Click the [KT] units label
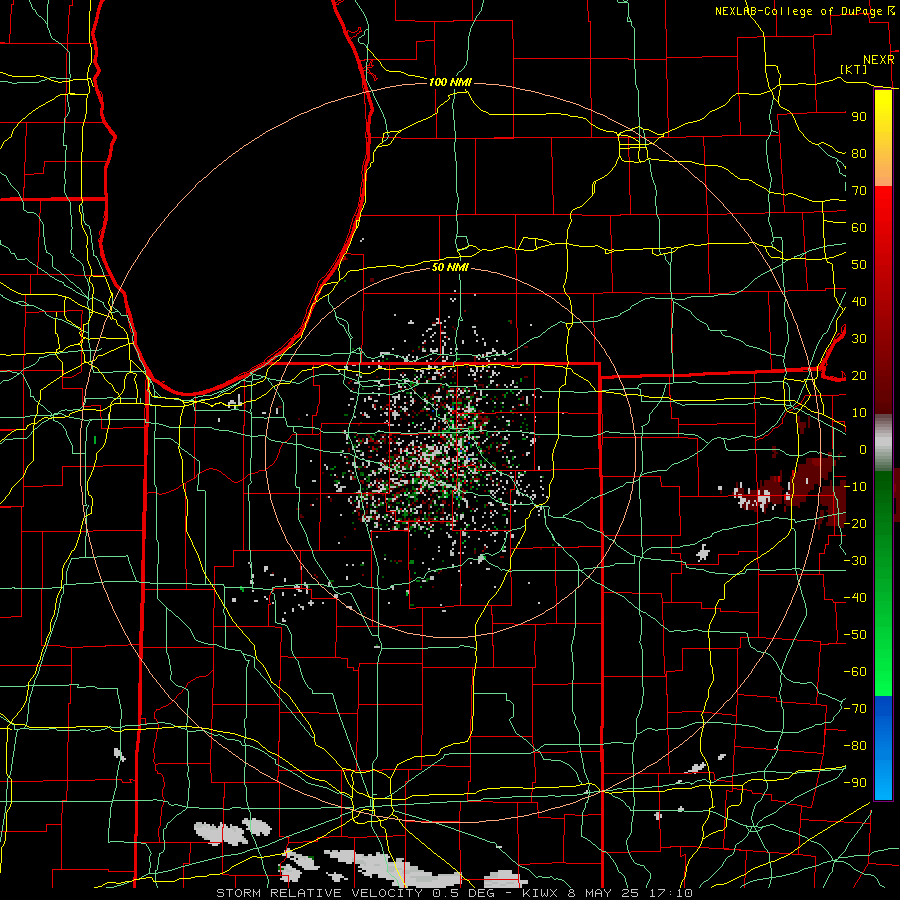The image size is (900, 900). [854, 69]
